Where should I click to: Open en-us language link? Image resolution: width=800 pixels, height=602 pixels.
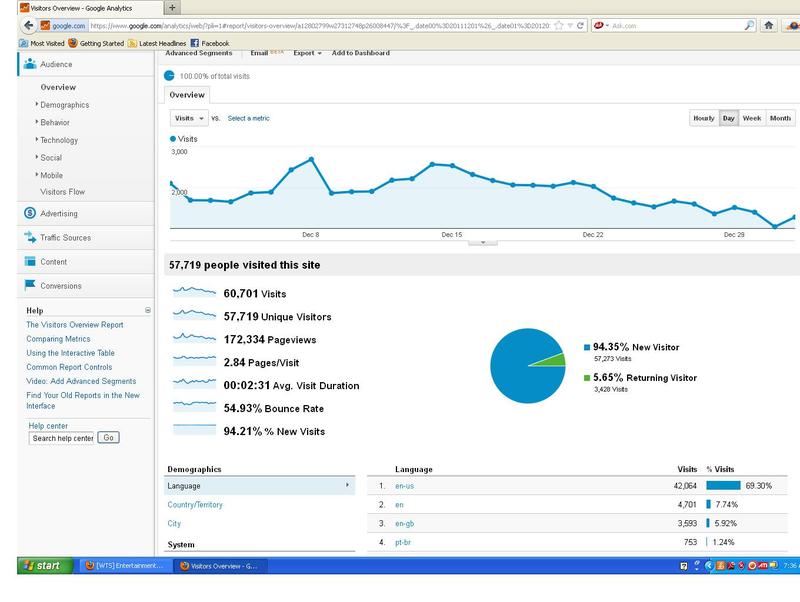click(405, 486)
